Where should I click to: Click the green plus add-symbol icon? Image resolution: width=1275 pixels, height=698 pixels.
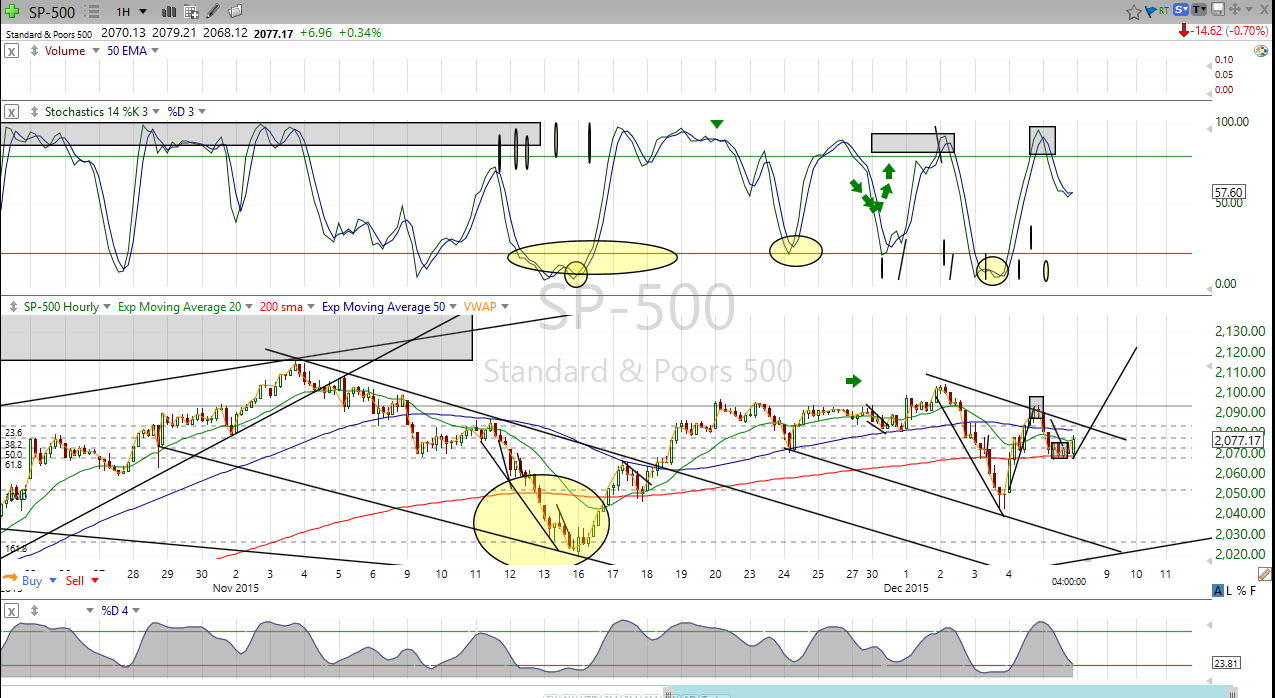click(12, 12)
